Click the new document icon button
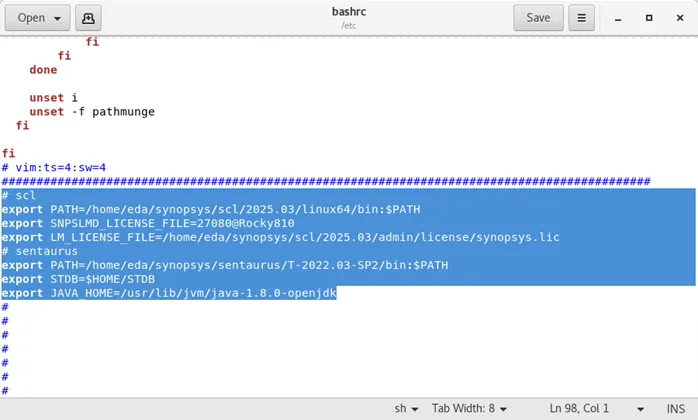The width and height of the screenshot is (698, 420). pyautogui.click(x=88, y=18)
